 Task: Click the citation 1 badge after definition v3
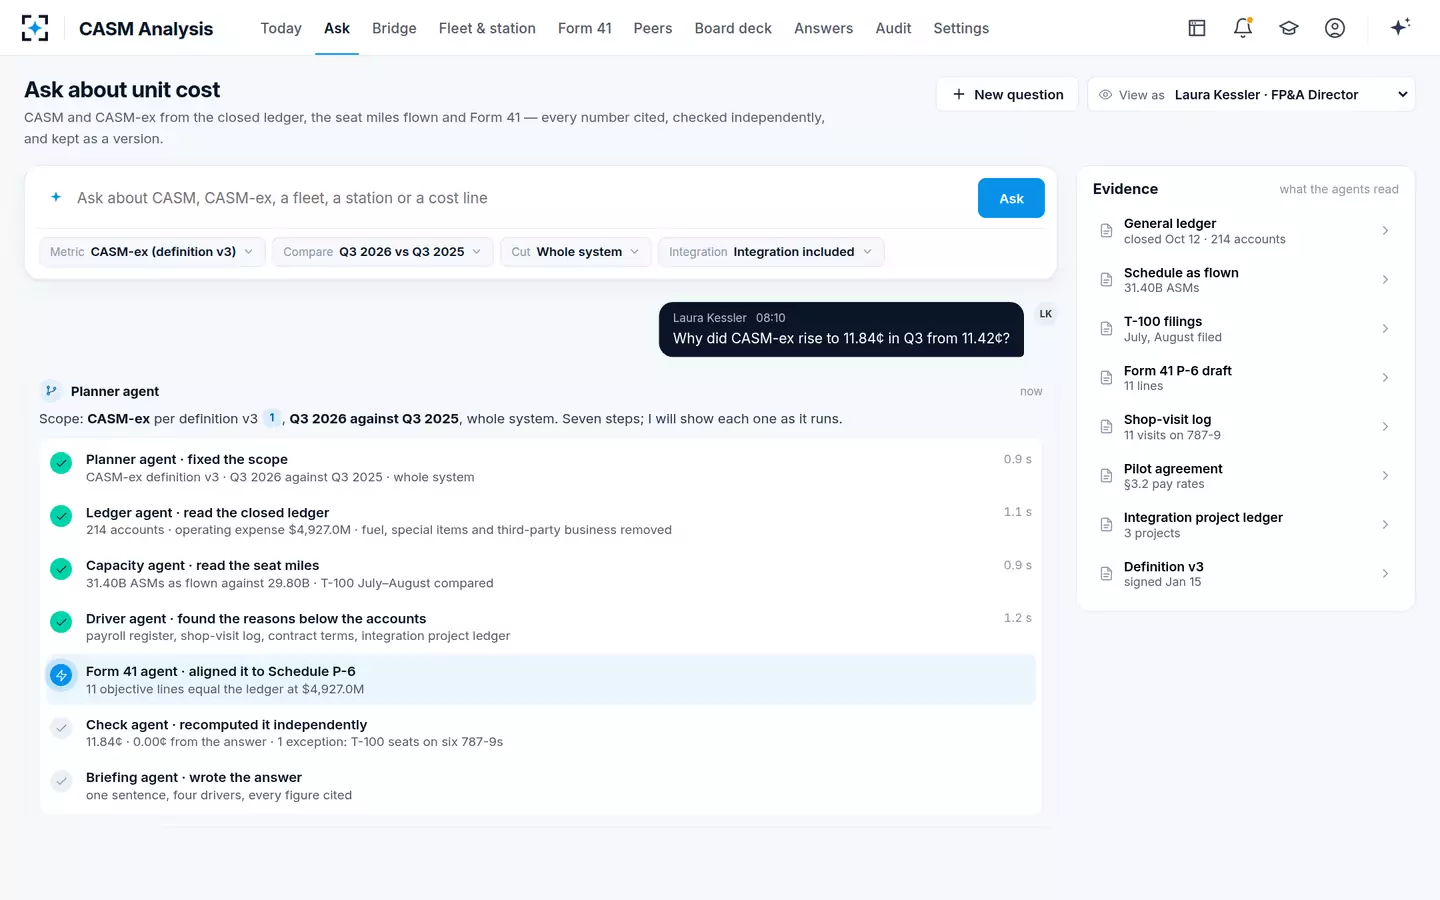click(x=272, y=418)
